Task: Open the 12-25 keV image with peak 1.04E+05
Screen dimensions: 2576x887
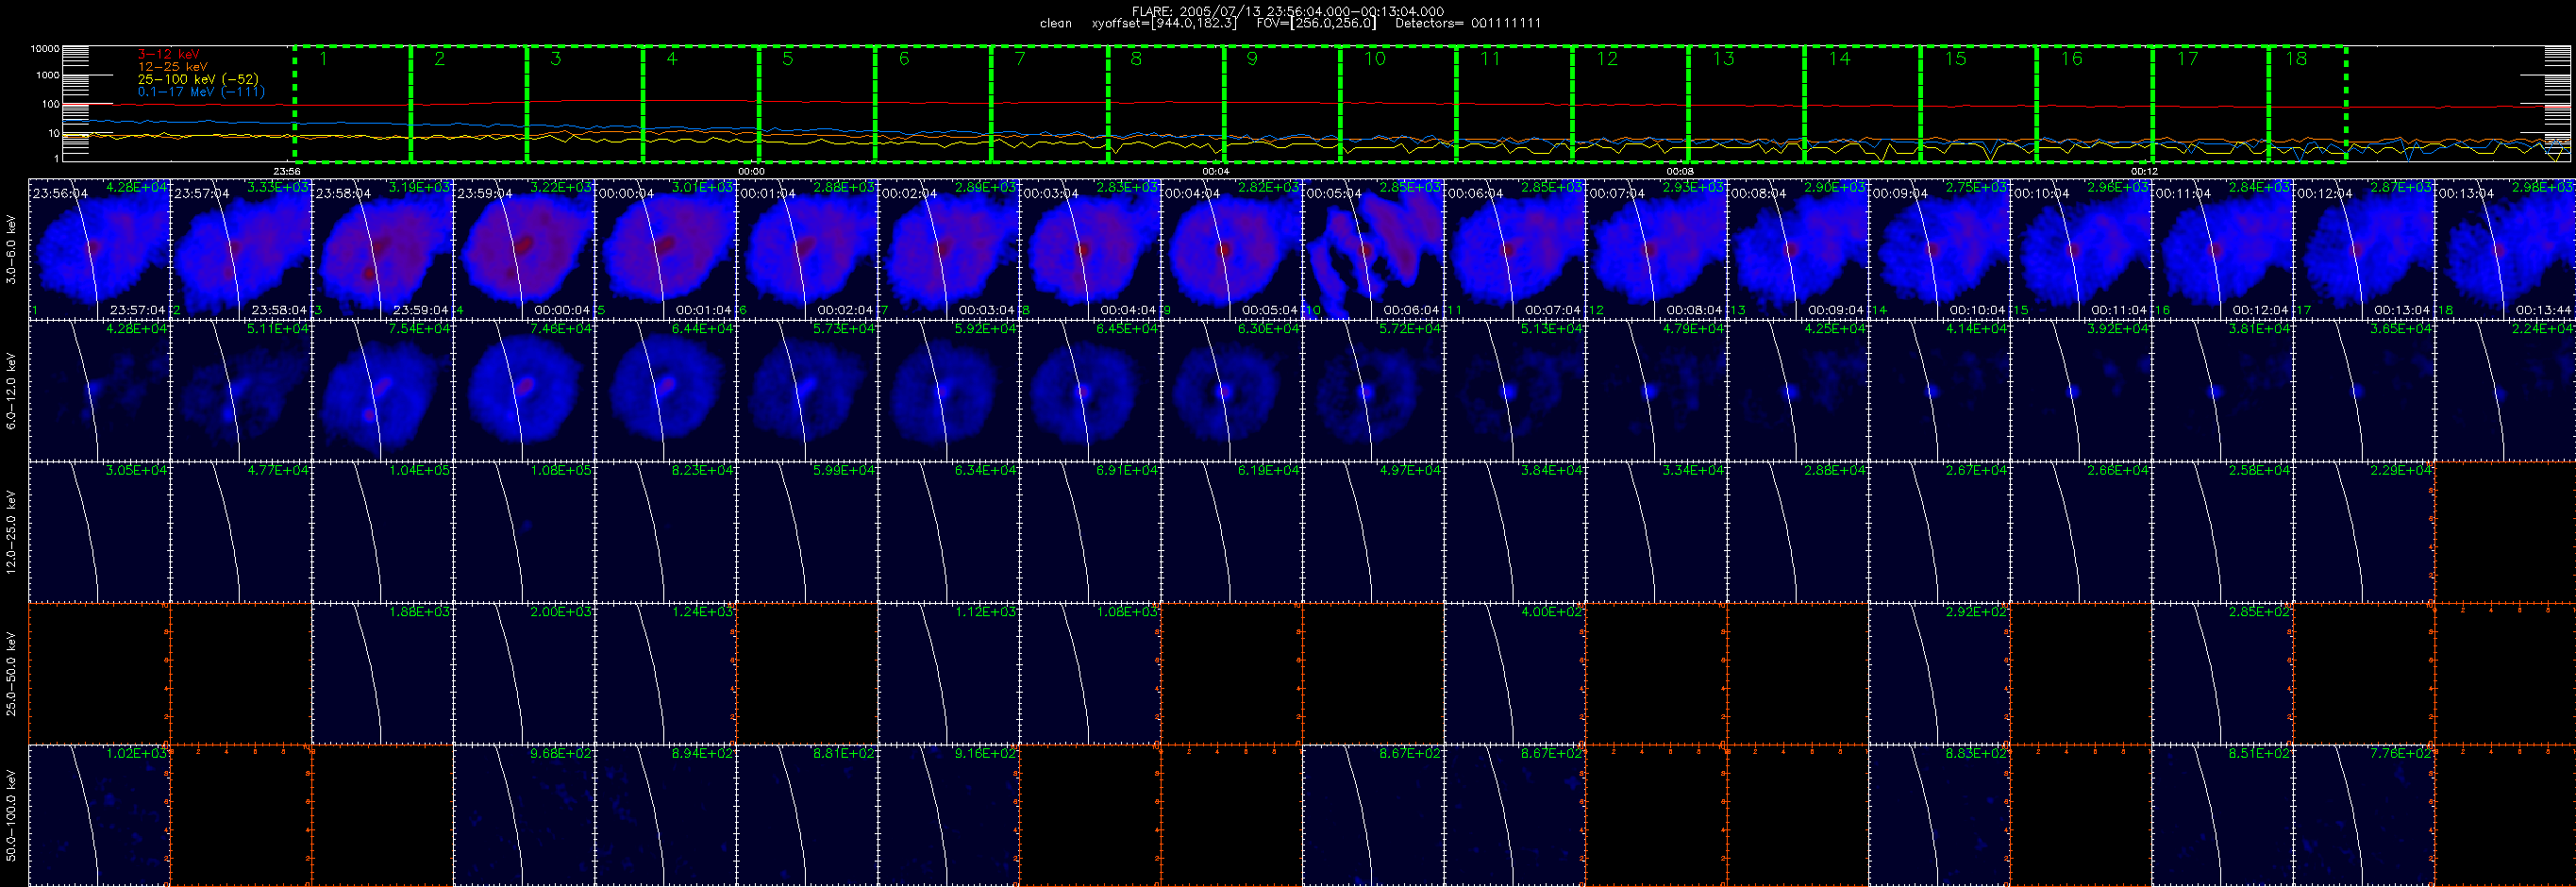Action: pyautogui.click(x=382, y=532)
